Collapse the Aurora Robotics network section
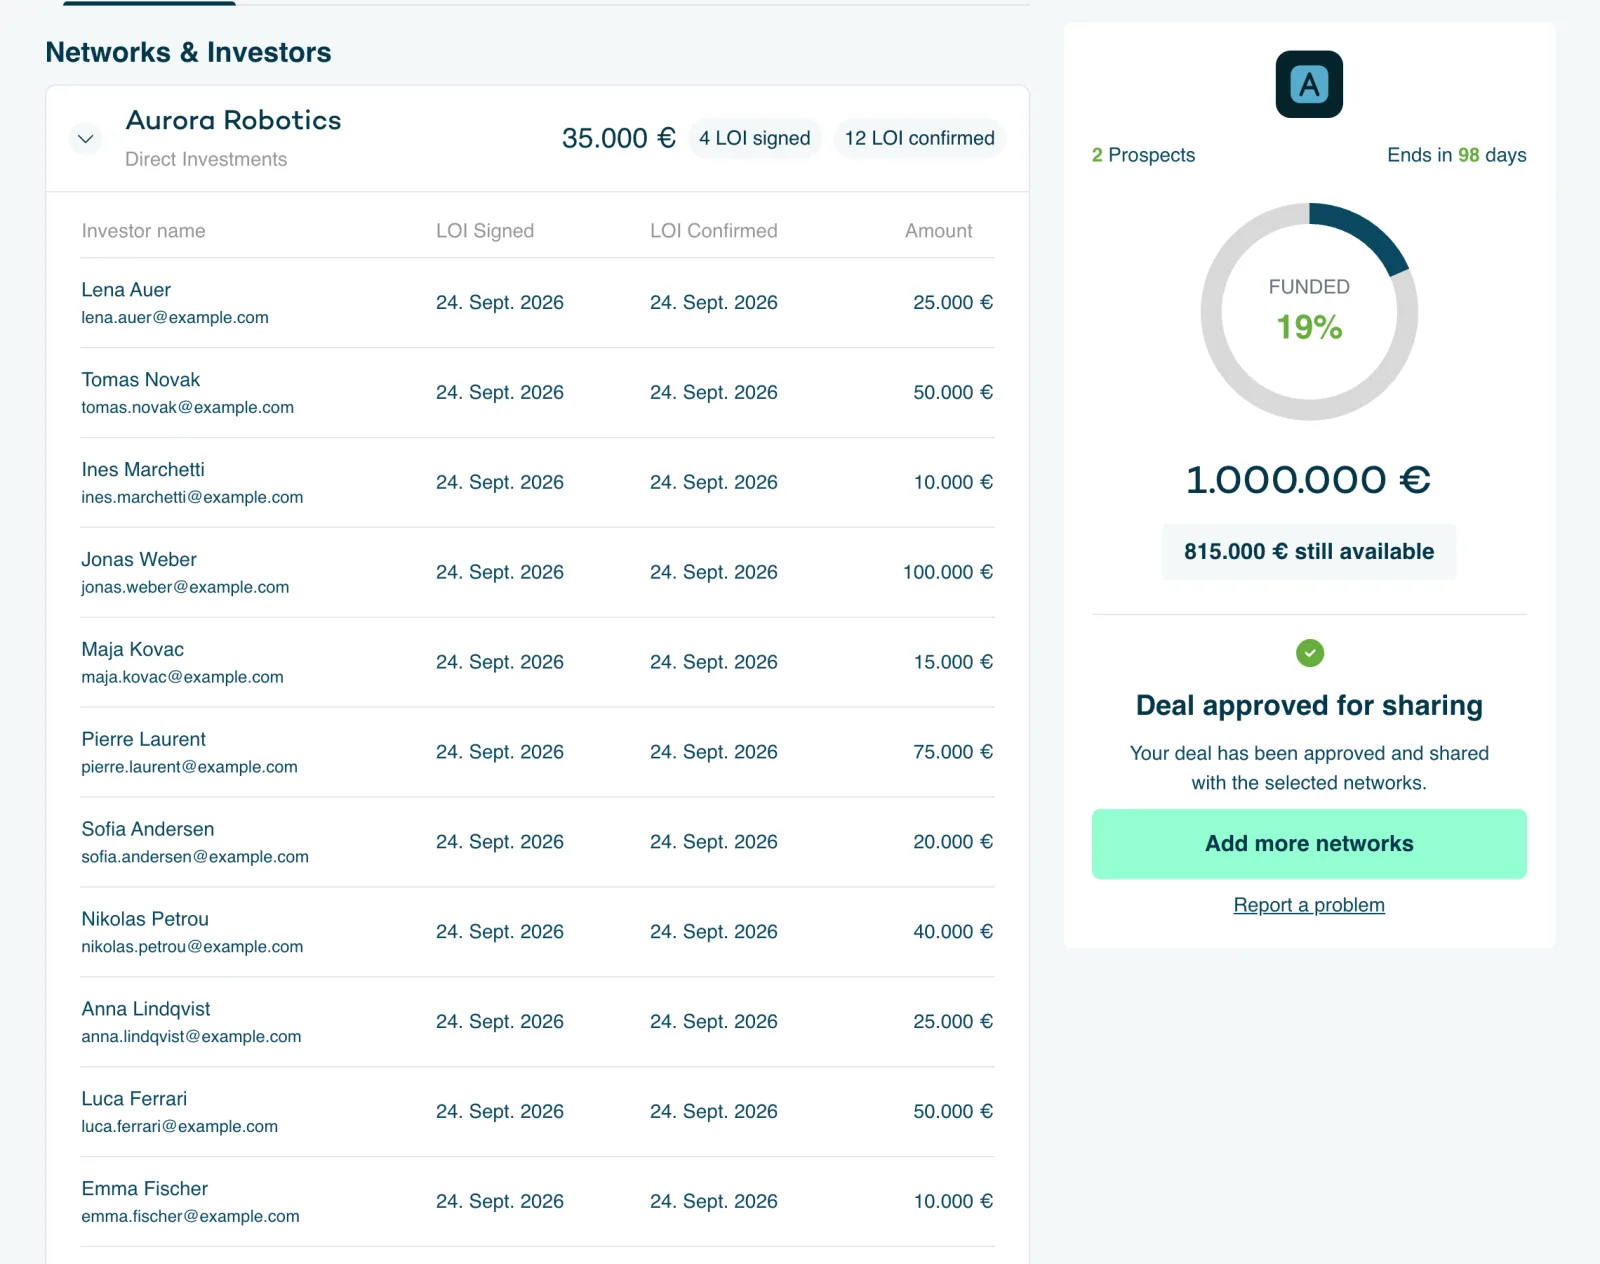The image size is (1600, 1264). (x=86, y=139)
